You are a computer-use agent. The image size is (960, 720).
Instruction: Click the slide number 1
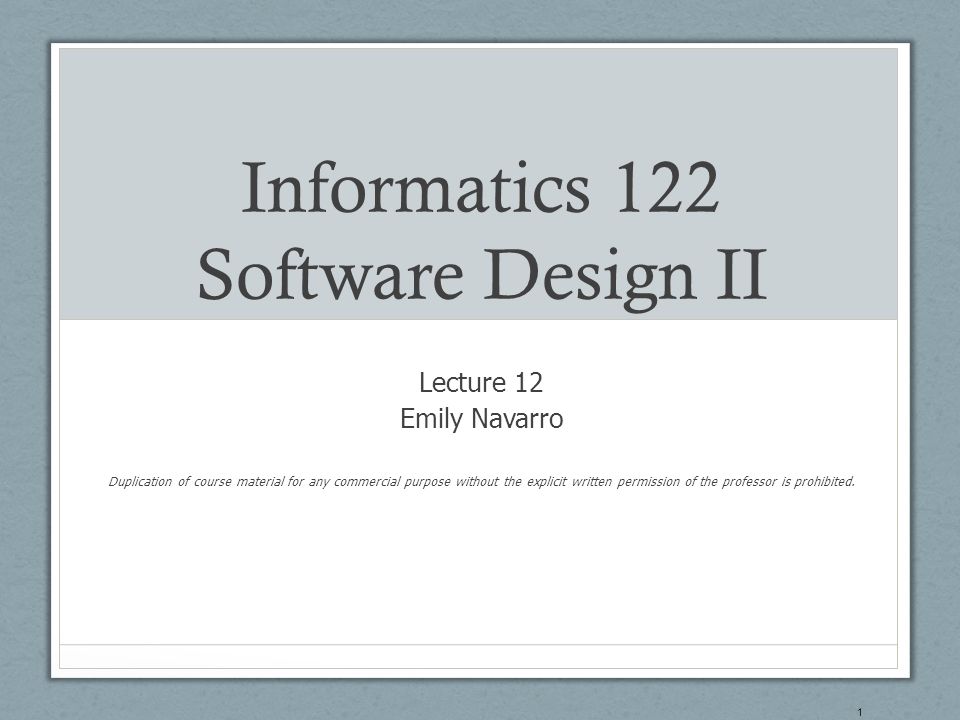(860, 713)
